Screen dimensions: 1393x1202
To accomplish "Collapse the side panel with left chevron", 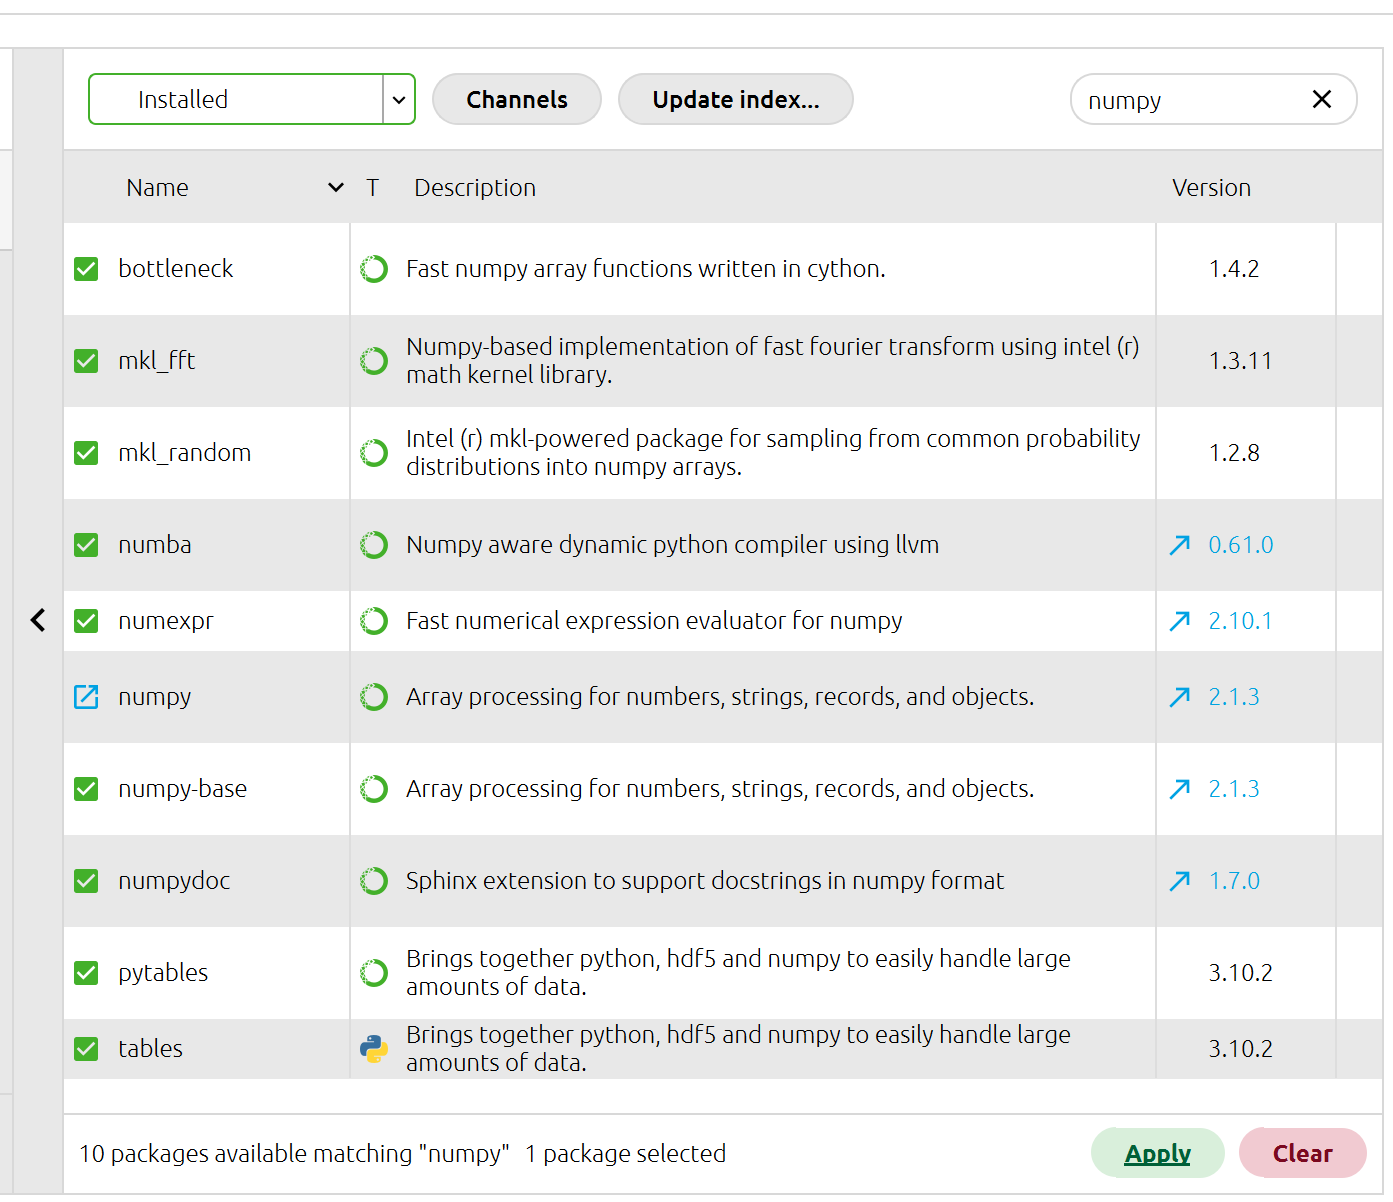I will [x=38, y=621].
